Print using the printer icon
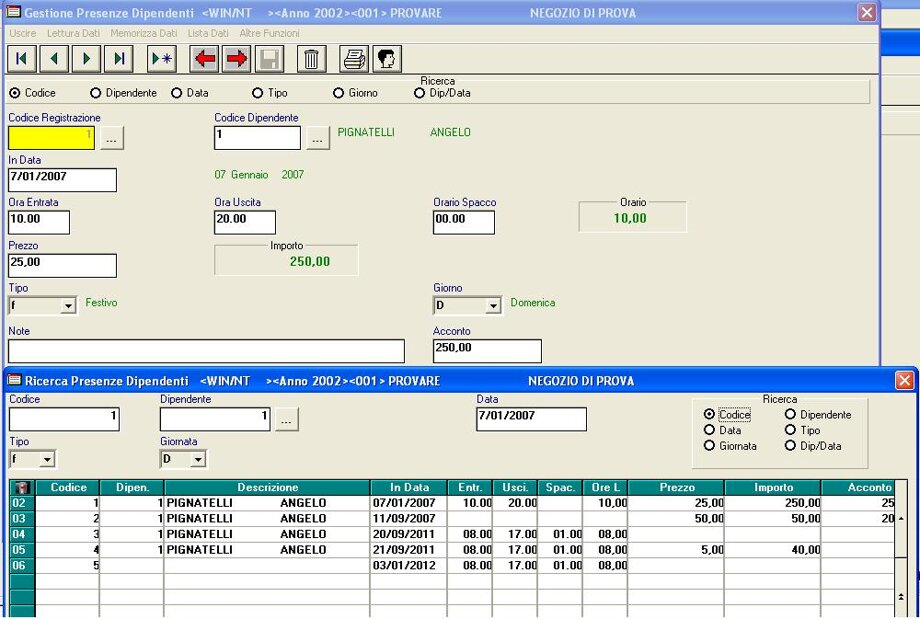Viewport: 920px width, 619px height. [x=354, y=59]
